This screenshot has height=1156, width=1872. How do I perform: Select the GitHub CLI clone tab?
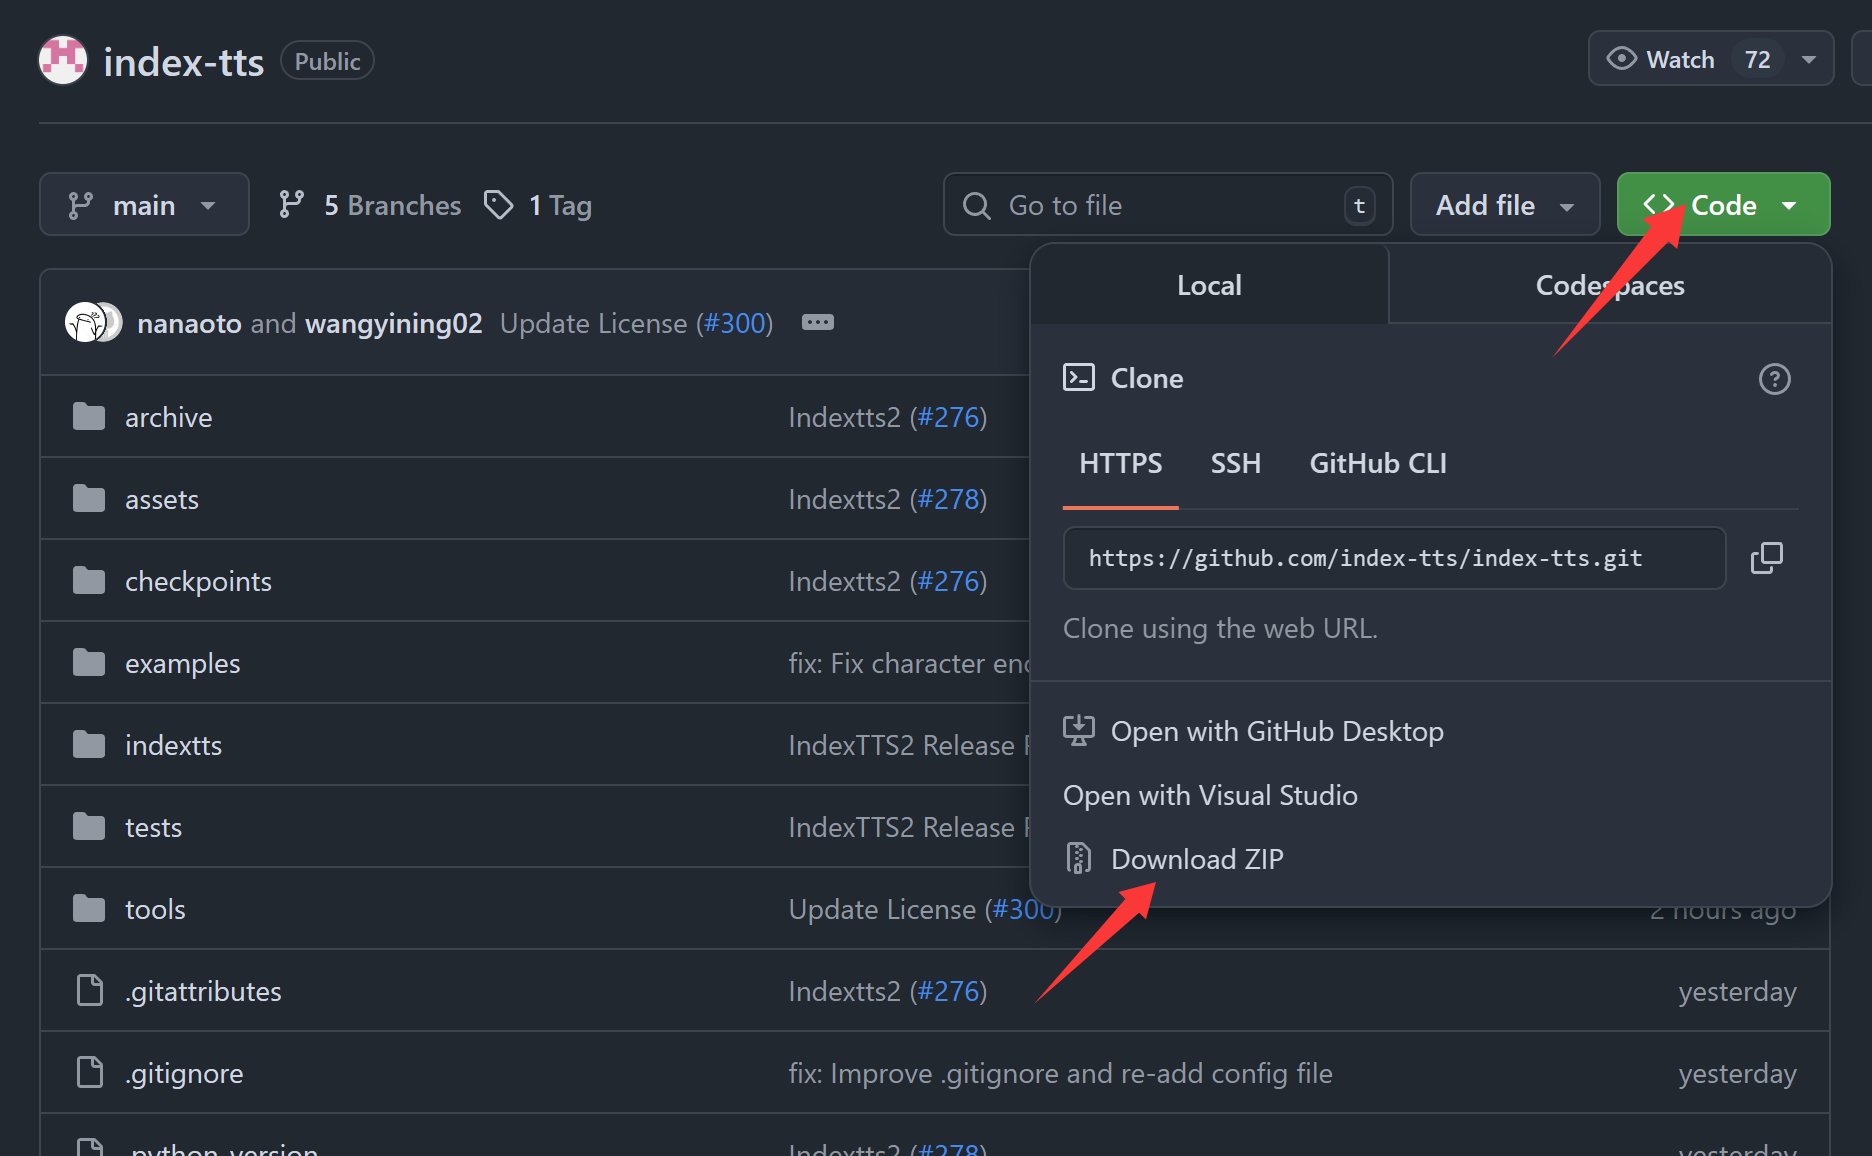pos(1378,463)
